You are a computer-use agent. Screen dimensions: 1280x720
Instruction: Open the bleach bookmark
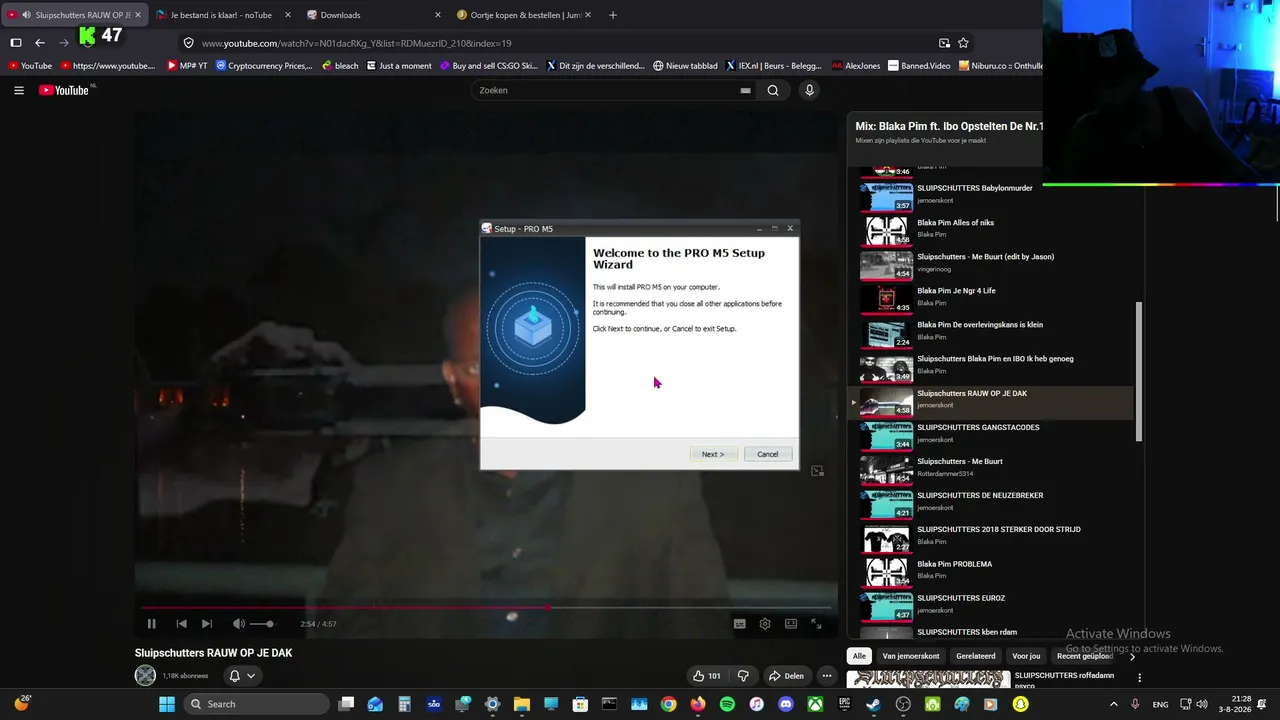click(x=340, y=66)
